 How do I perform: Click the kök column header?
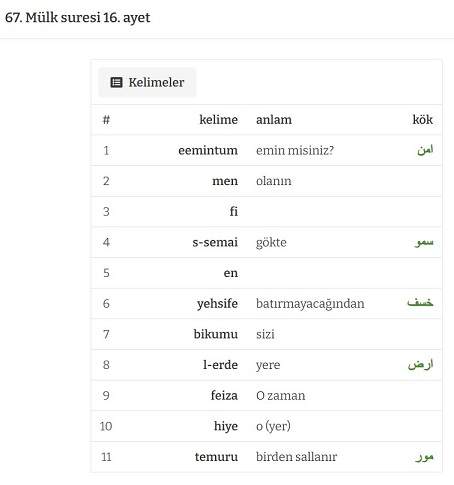click(x=423, y=120)
